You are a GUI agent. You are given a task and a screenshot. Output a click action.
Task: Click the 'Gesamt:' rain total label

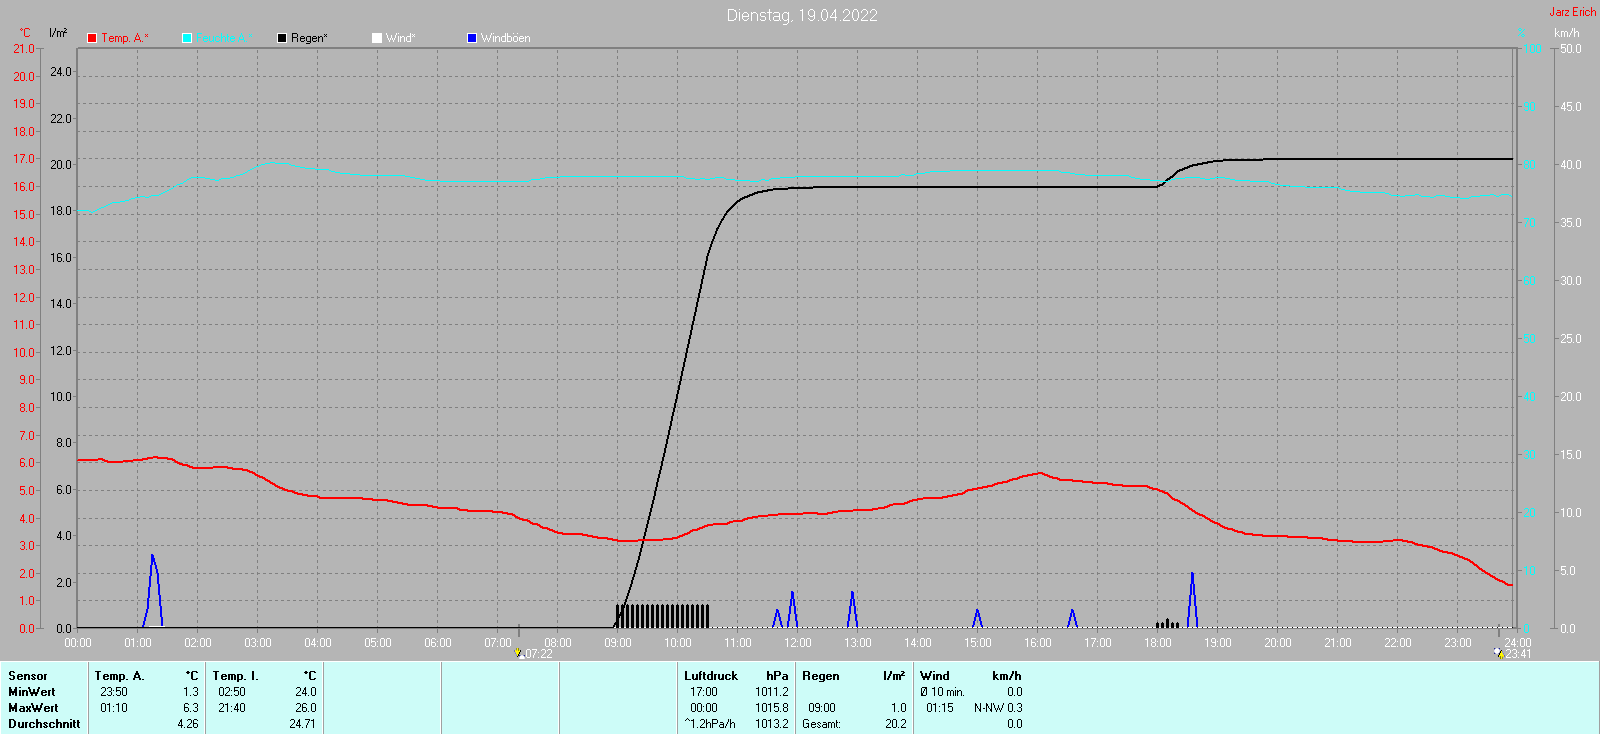[821, 724]
